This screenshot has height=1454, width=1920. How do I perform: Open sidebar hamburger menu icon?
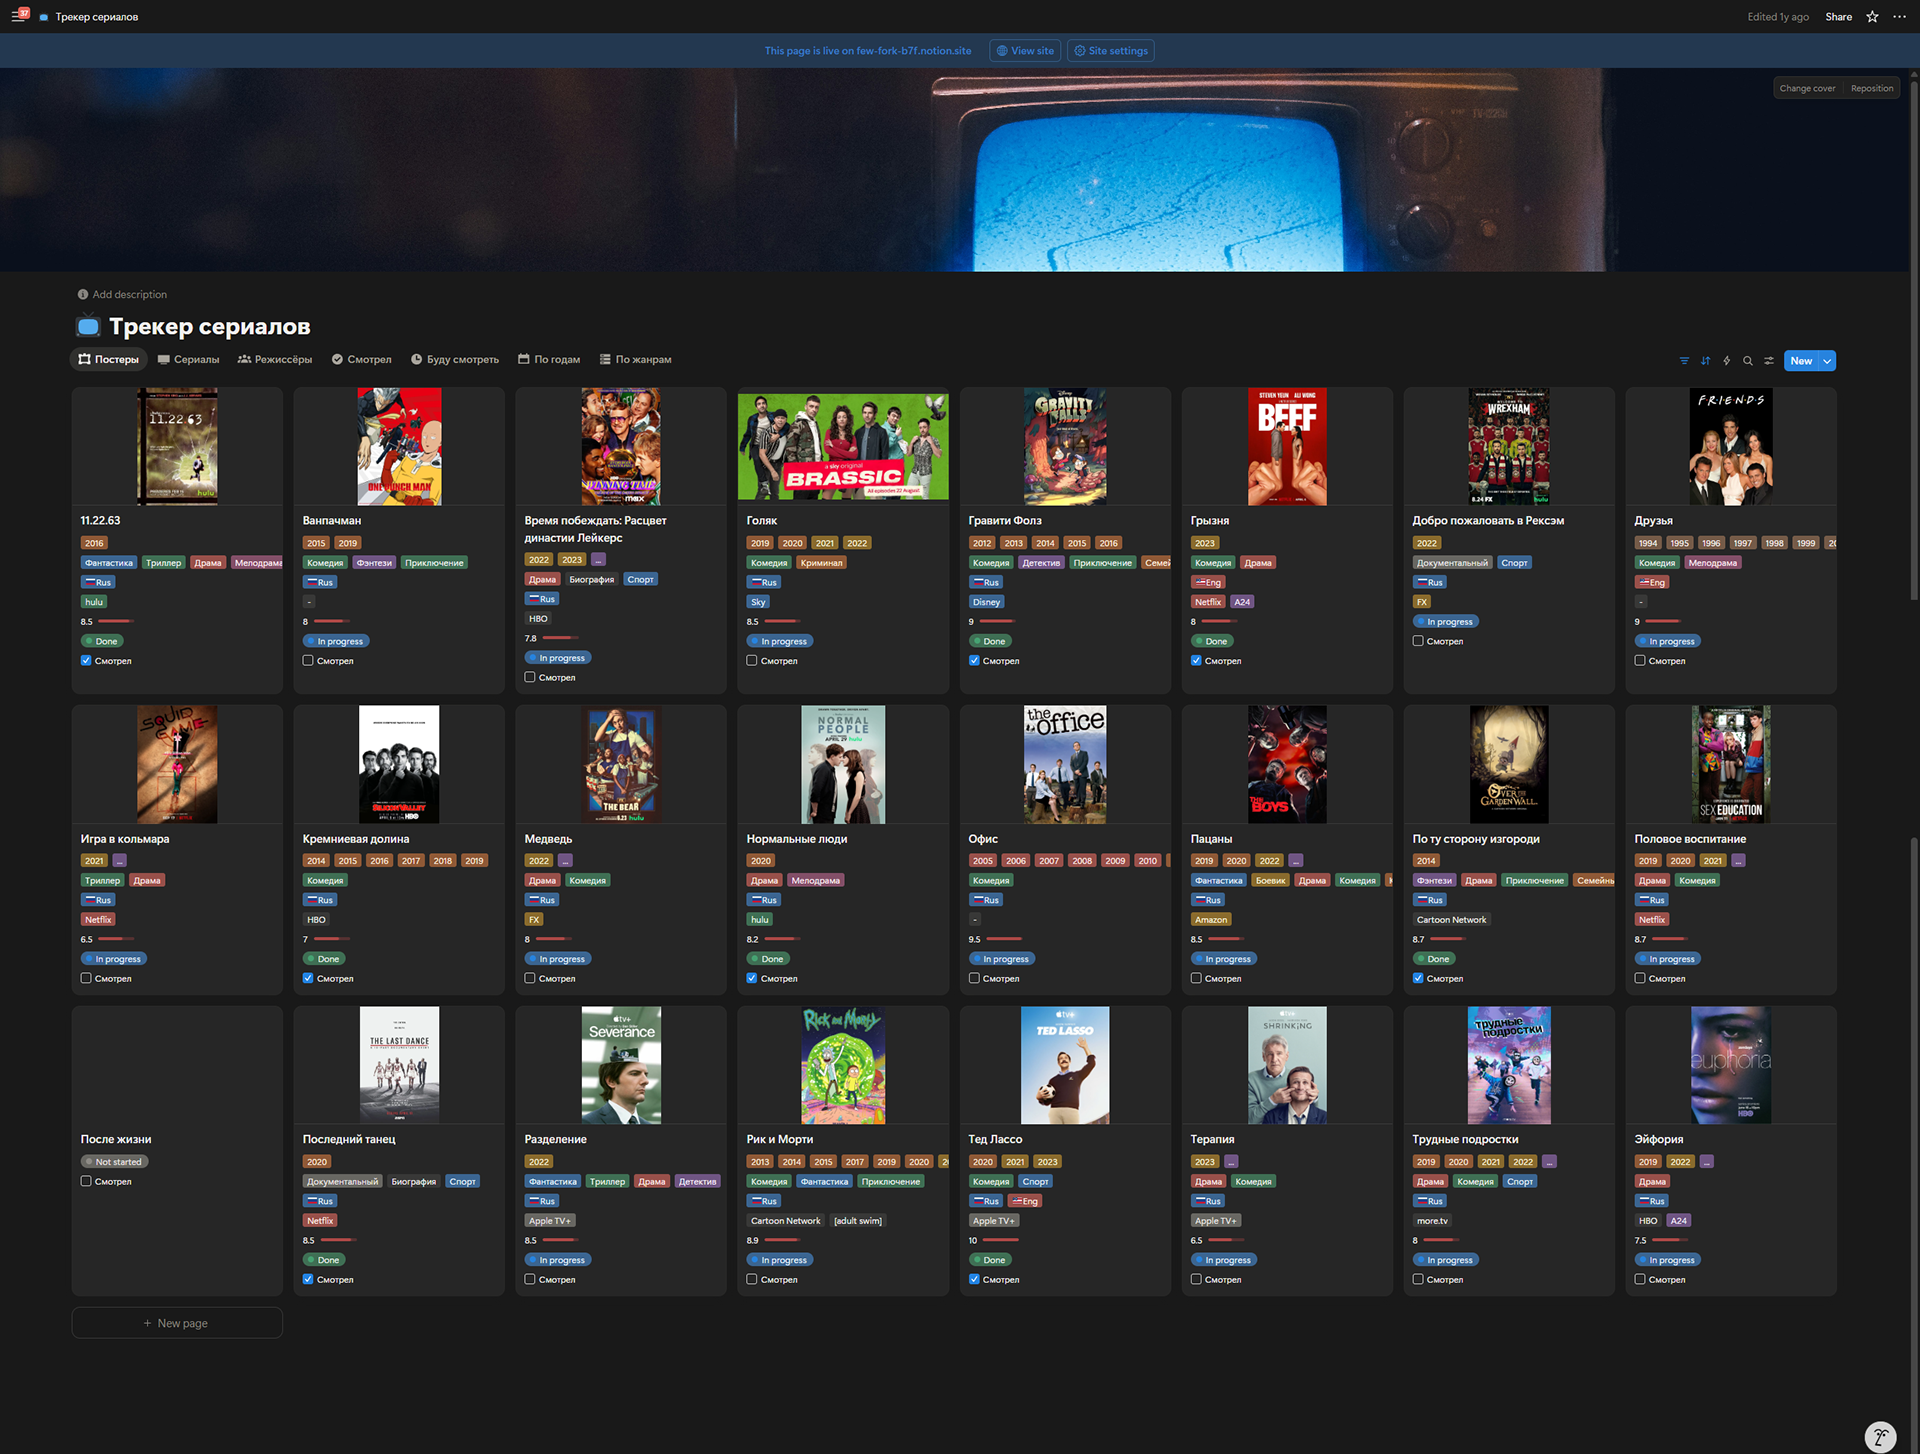(18, 16)
